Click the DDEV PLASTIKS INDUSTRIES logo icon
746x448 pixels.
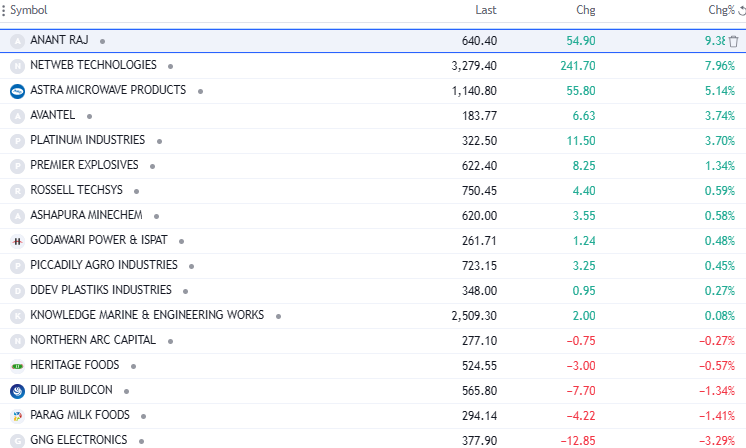17,291
